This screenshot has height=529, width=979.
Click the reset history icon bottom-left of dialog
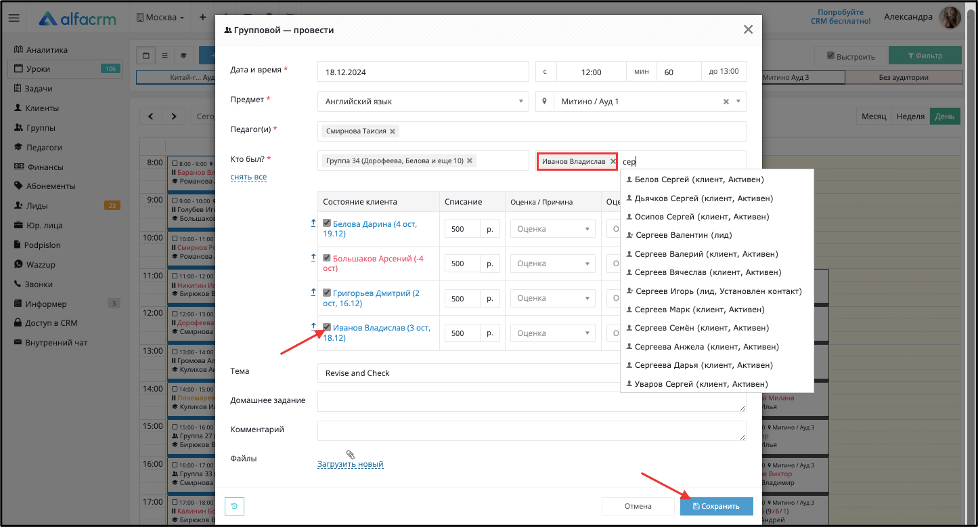tap(234, 507)
